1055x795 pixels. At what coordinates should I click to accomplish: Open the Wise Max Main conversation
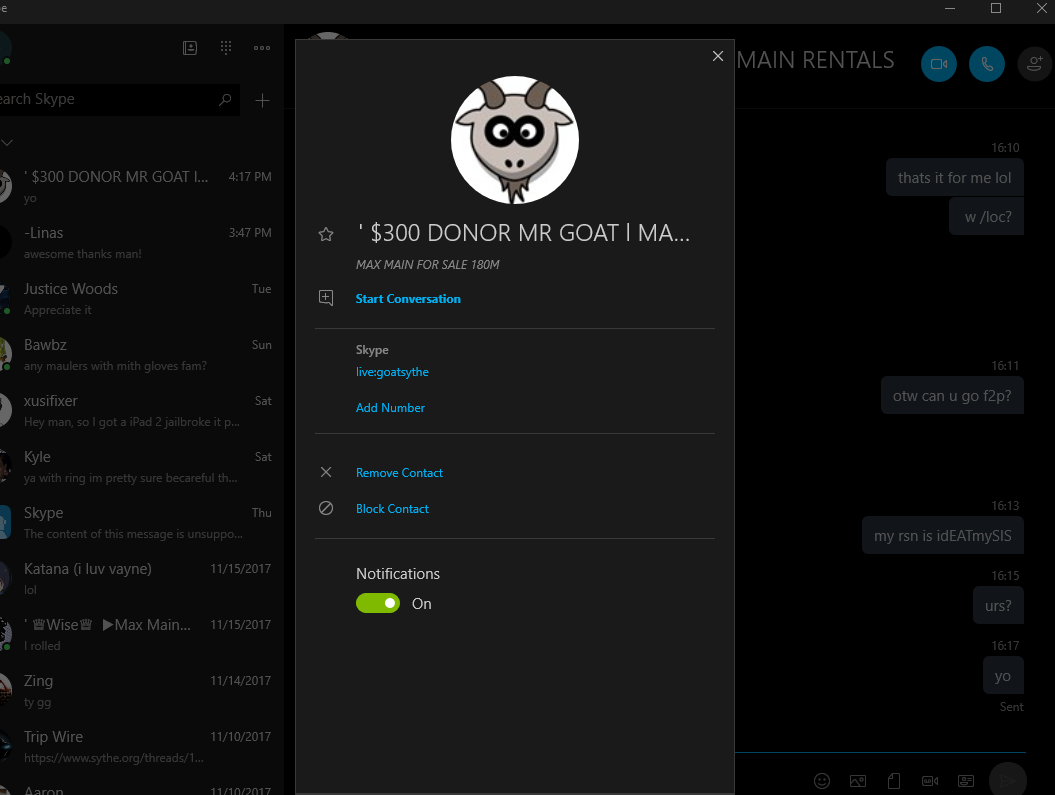pyautogui.click(x=140, y=634)
